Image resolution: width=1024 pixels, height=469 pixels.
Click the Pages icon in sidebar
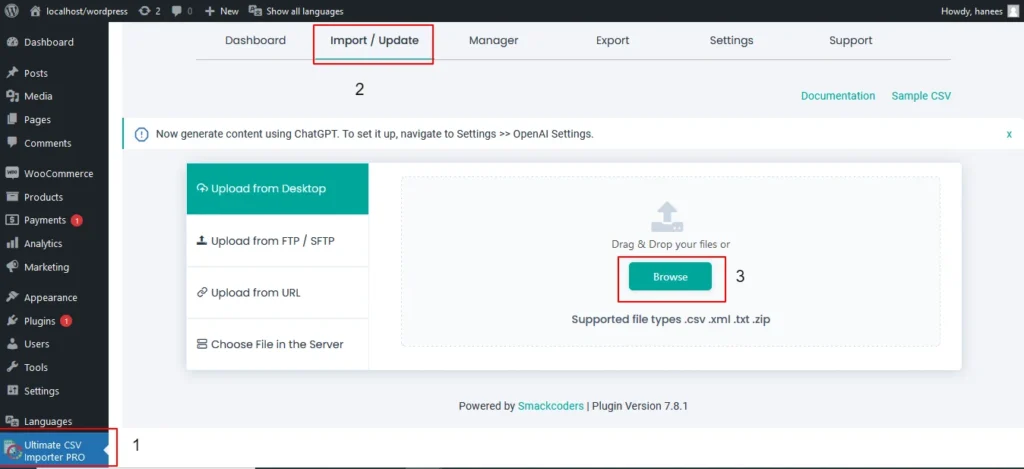point(12,120)
